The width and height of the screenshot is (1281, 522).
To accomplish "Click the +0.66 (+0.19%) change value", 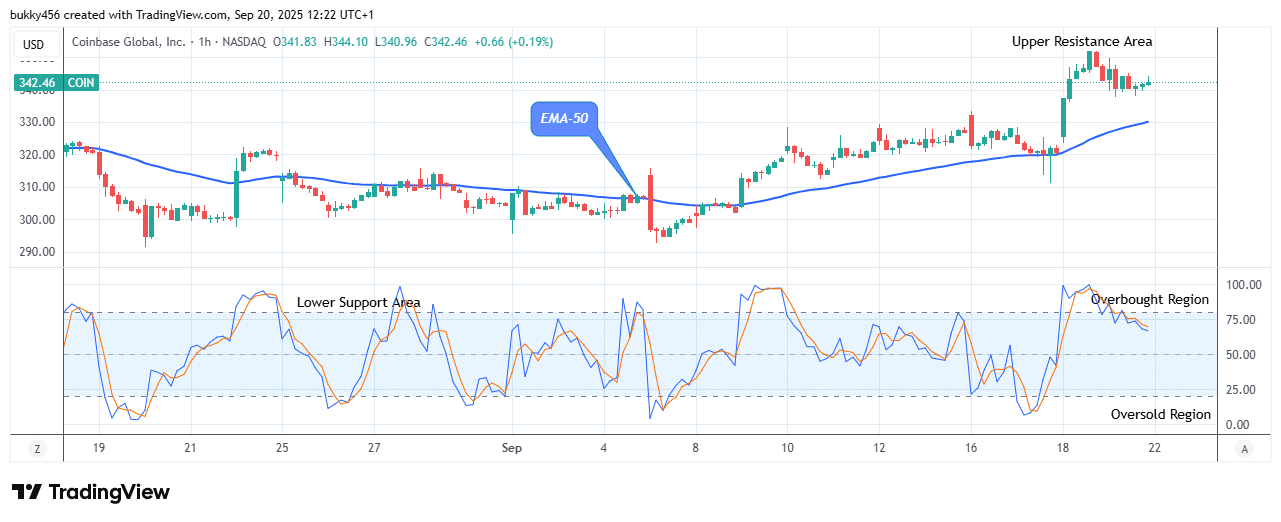I will (x=514, y=42).
